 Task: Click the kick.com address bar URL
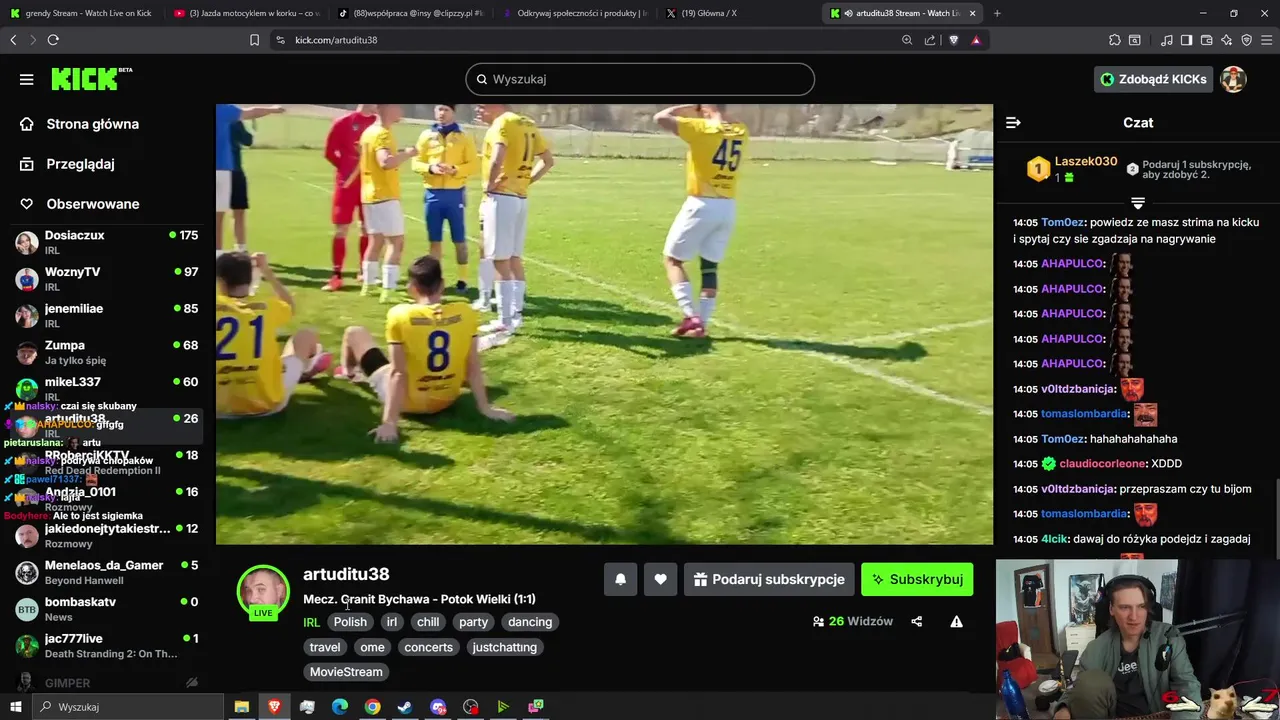(336, 40)
